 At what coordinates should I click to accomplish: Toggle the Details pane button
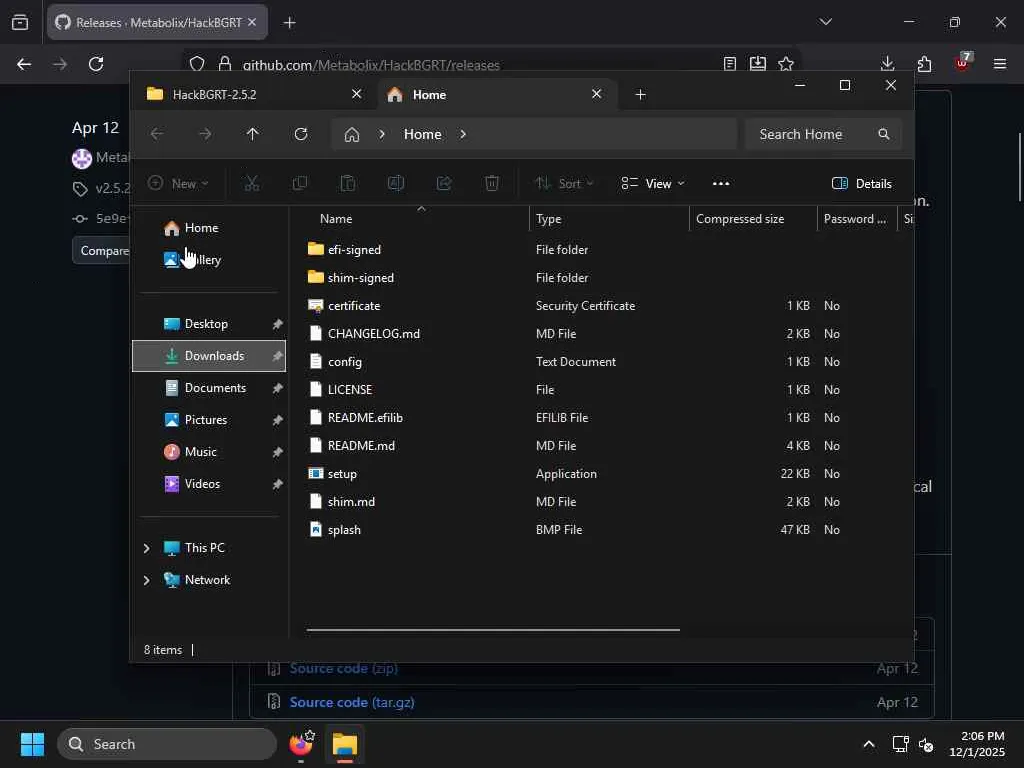(861, 184)
